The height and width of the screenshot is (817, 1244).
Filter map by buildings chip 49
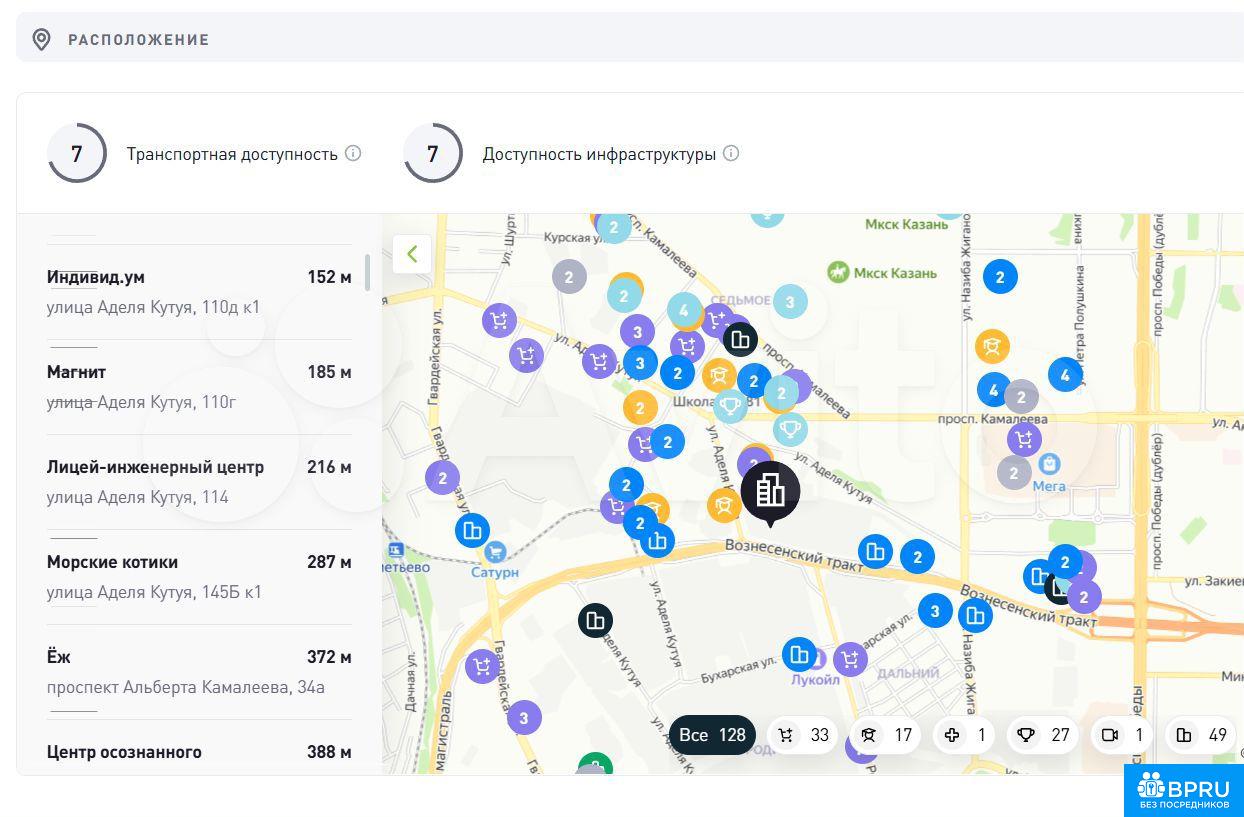click(1201, 735)
